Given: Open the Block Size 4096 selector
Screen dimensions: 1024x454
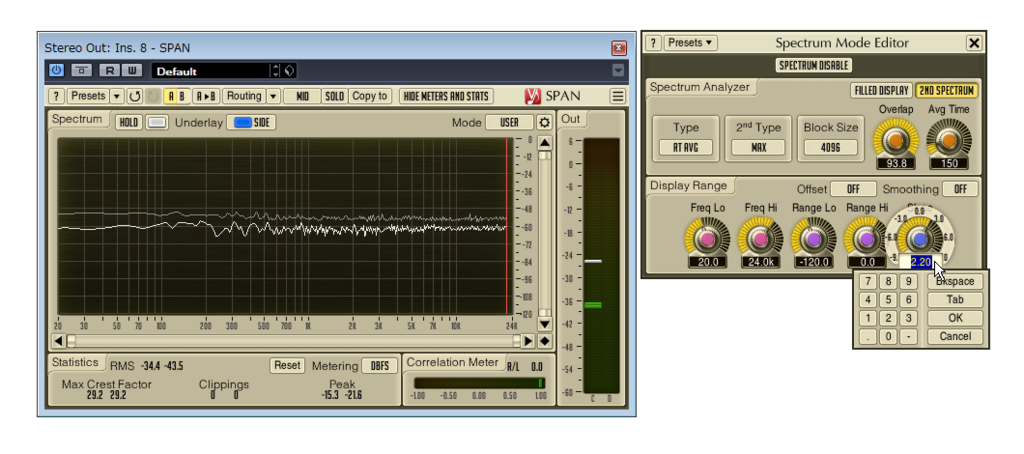Looking at the screenshot, I should coord(831,148).
